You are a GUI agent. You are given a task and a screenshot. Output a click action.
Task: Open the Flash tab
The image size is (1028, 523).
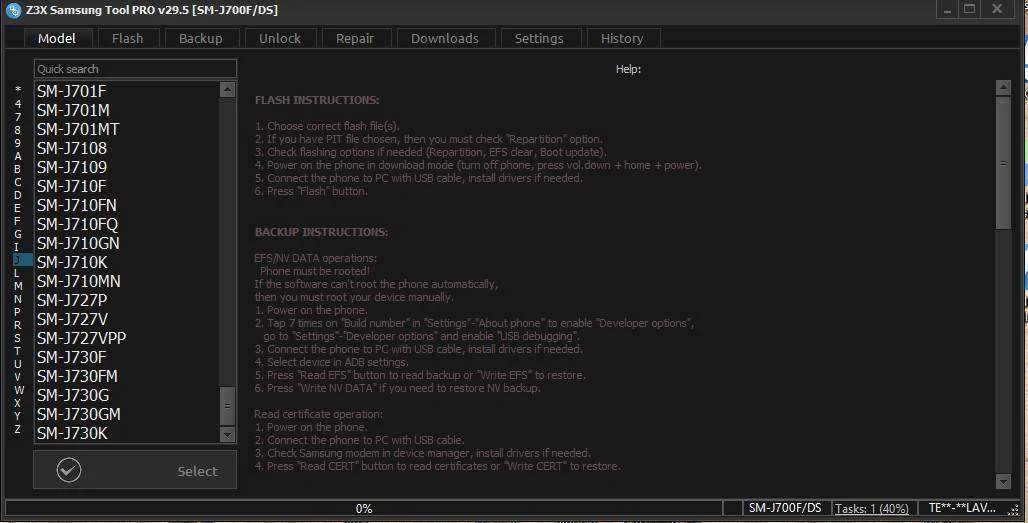128,39
